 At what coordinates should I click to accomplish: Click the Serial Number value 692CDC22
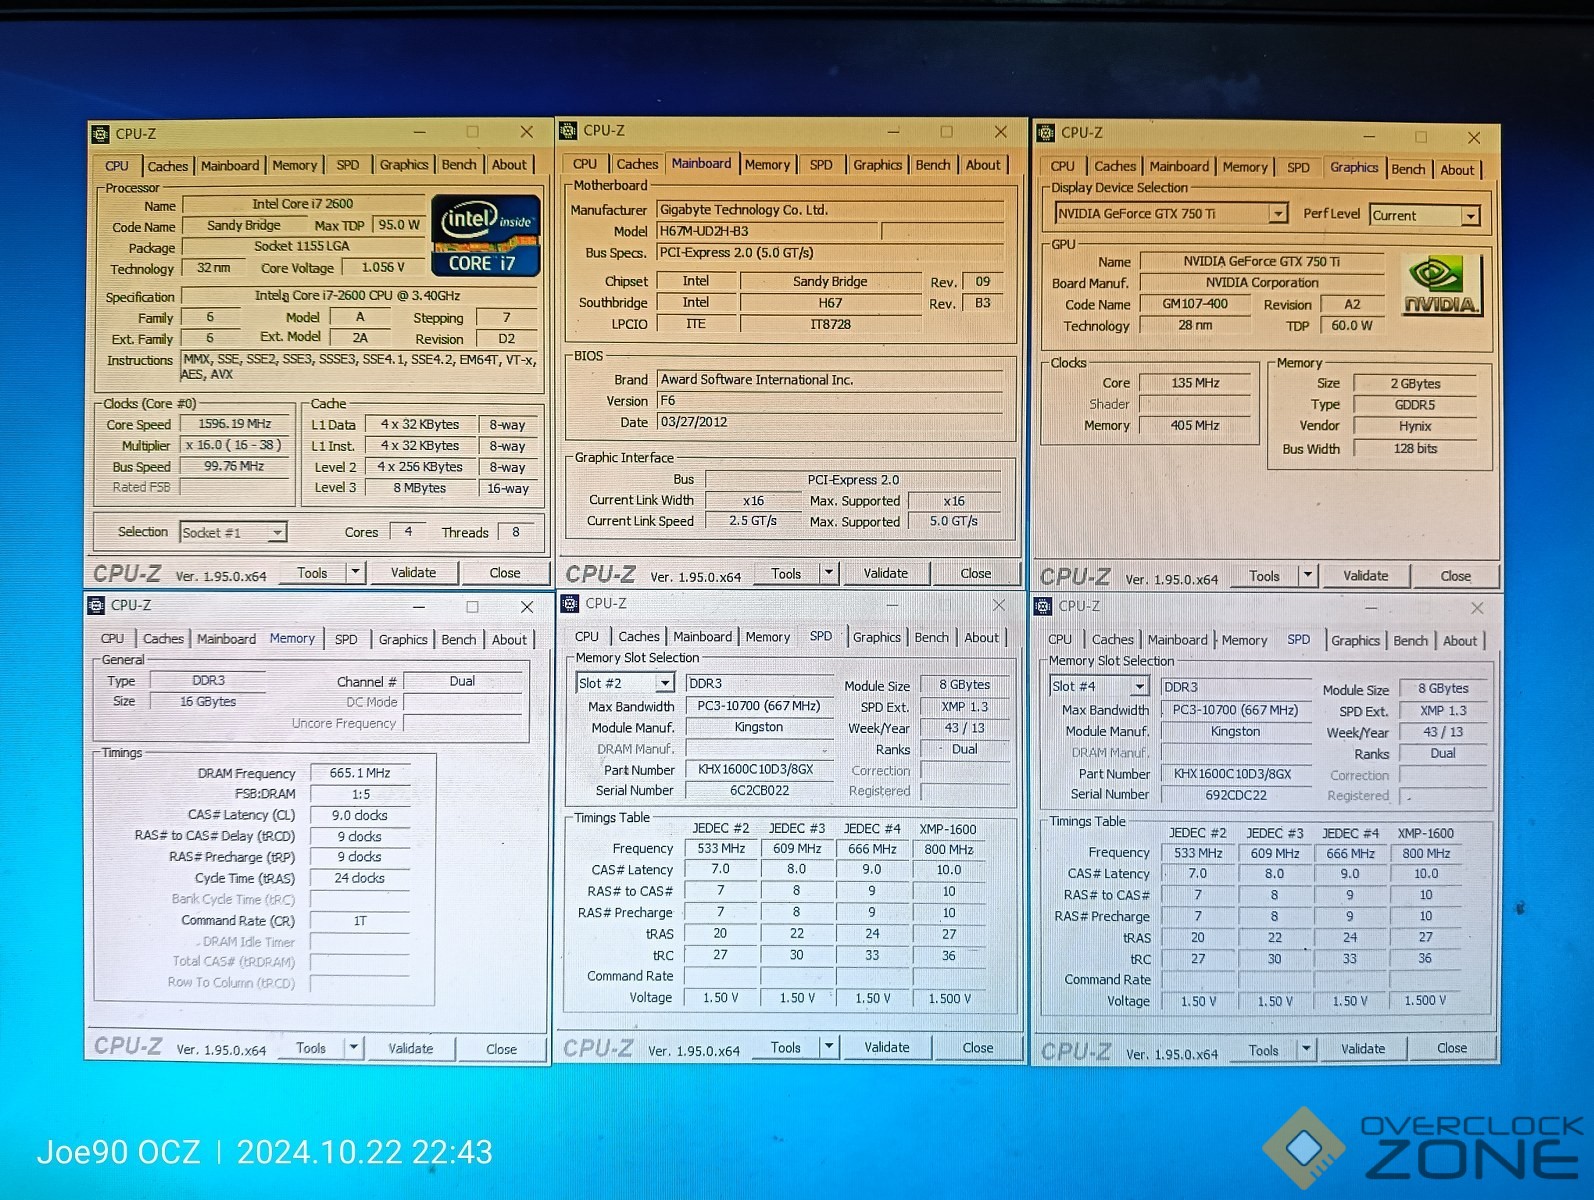(1236, 795)
